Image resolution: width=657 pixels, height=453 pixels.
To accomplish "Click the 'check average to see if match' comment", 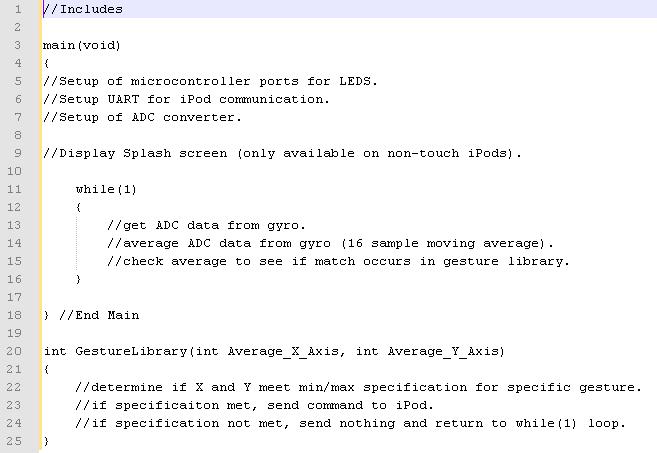I will click(x=339, y=261).
